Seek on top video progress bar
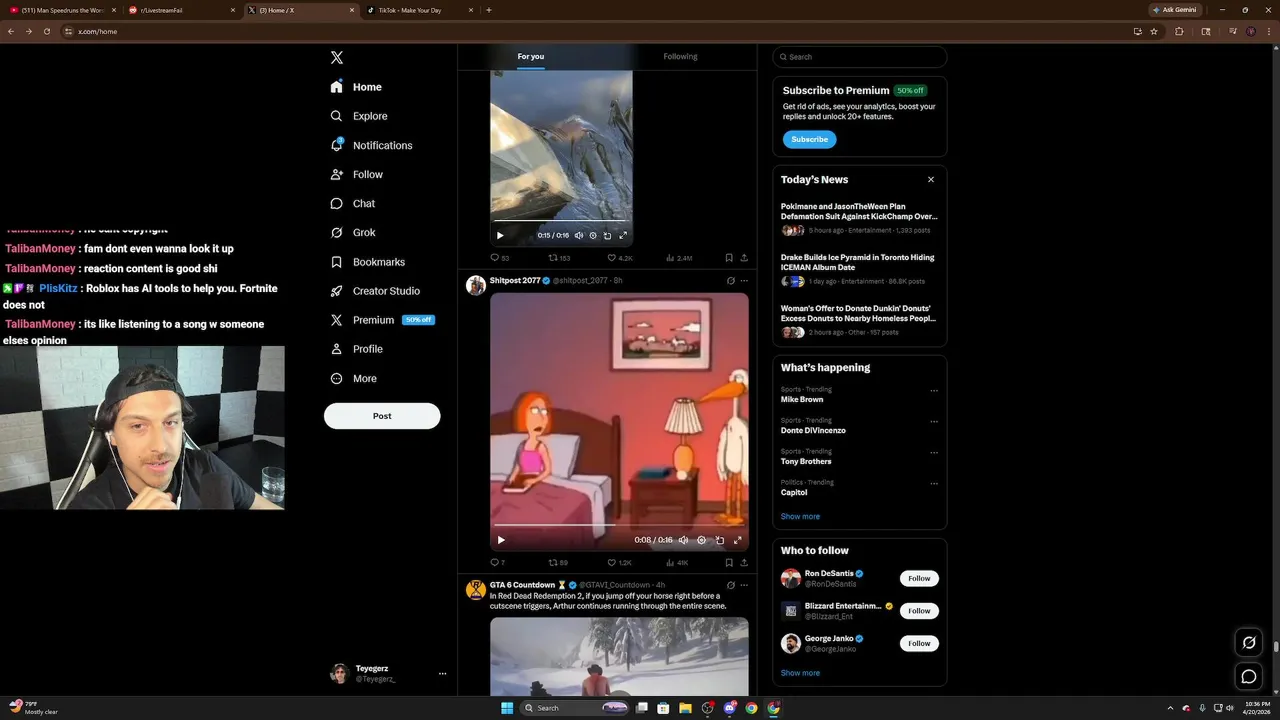The height and width of the screenshot is (720, 1280). tap(560, 221)
